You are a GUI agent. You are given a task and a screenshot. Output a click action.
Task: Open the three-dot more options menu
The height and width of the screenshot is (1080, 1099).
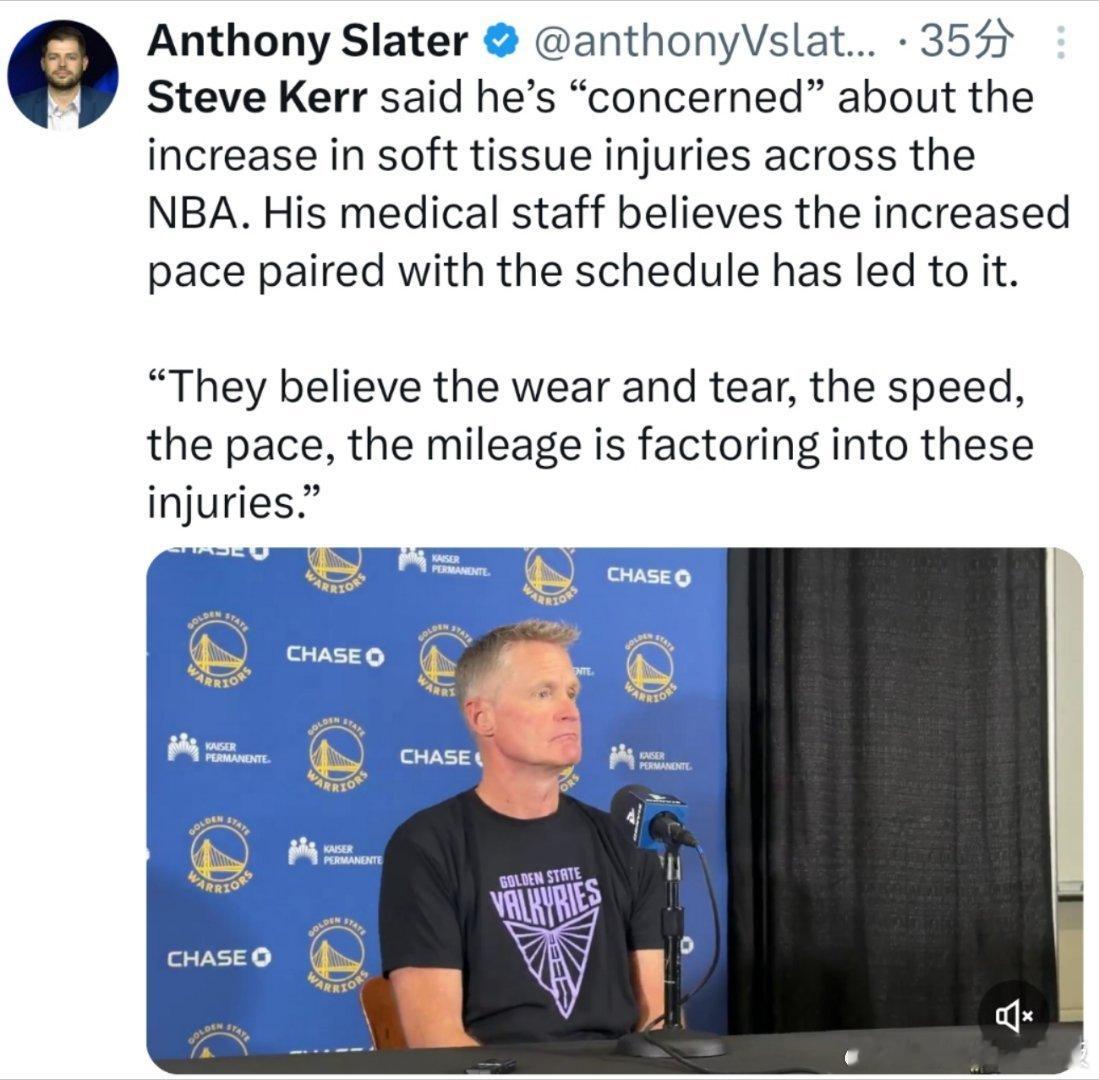coord(1061,43)
